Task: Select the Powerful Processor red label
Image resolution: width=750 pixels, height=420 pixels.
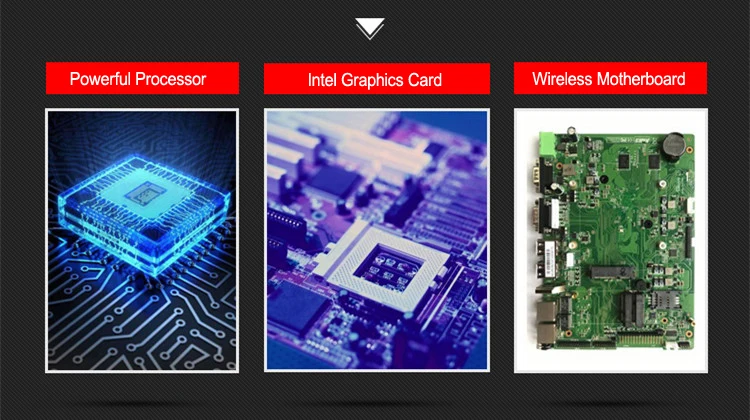Action: [143, 78]
